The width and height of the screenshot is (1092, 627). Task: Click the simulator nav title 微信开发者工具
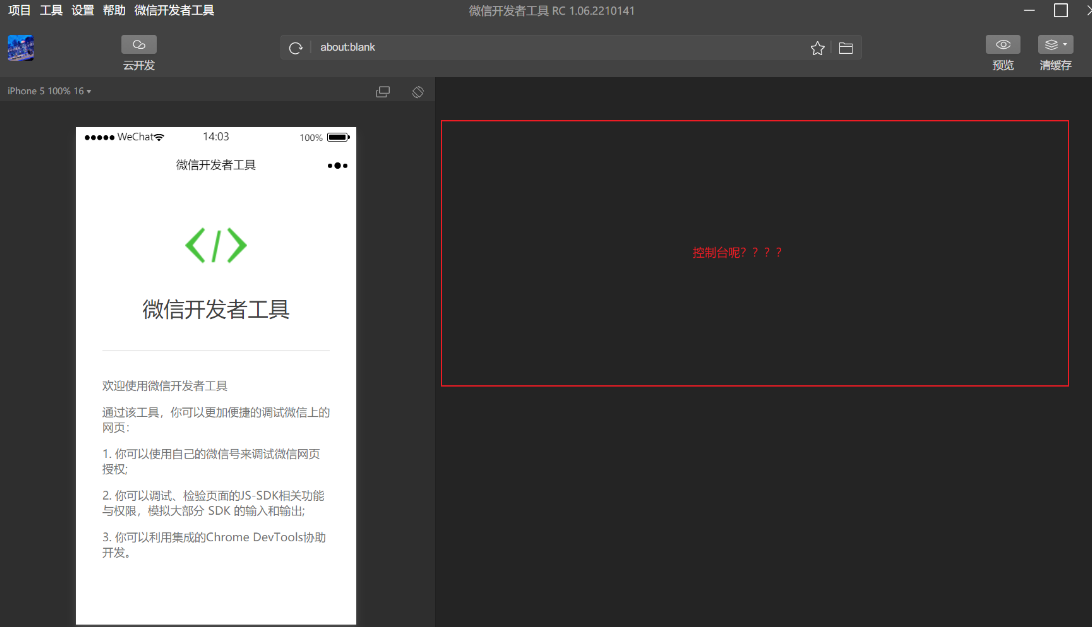click(216, 165)
